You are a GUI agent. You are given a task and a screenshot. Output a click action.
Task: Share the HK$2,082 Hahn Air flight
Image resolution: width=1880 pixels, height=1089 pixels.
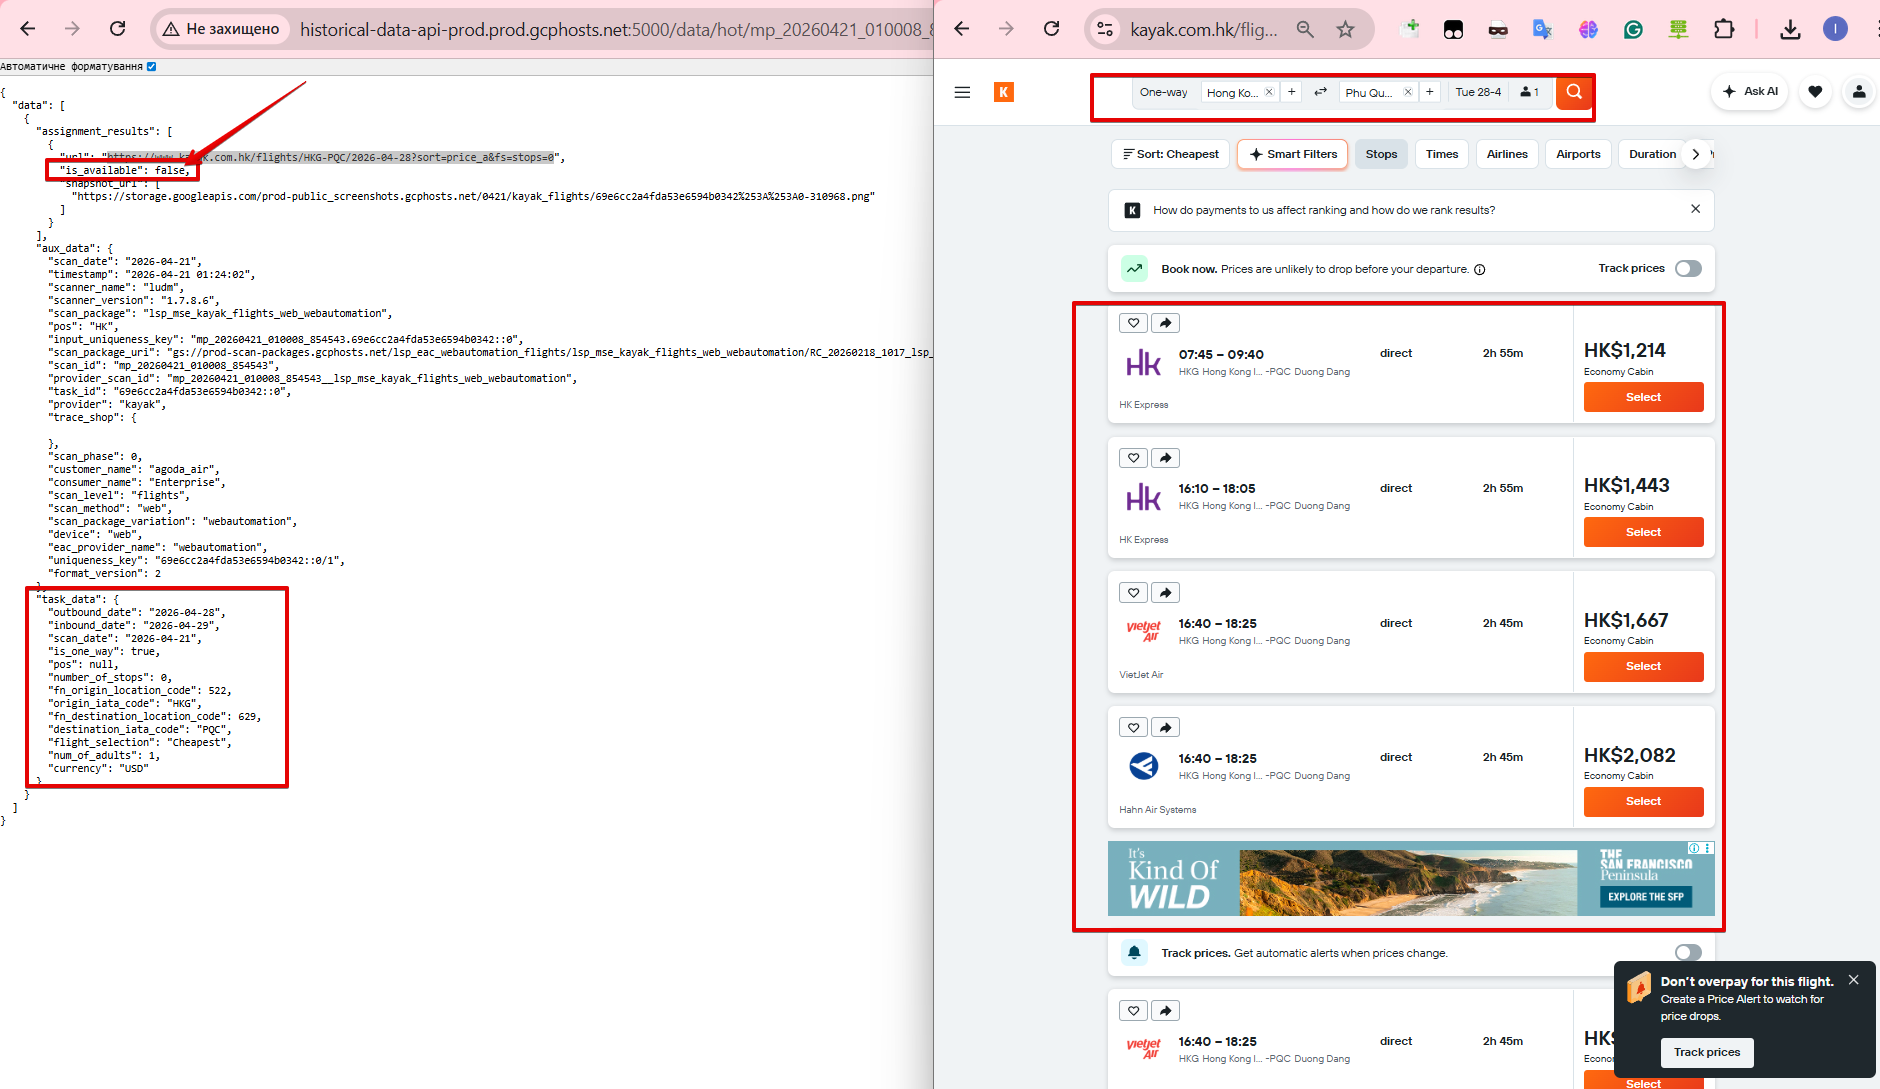pyautogui.click(x=1166, y=728)
